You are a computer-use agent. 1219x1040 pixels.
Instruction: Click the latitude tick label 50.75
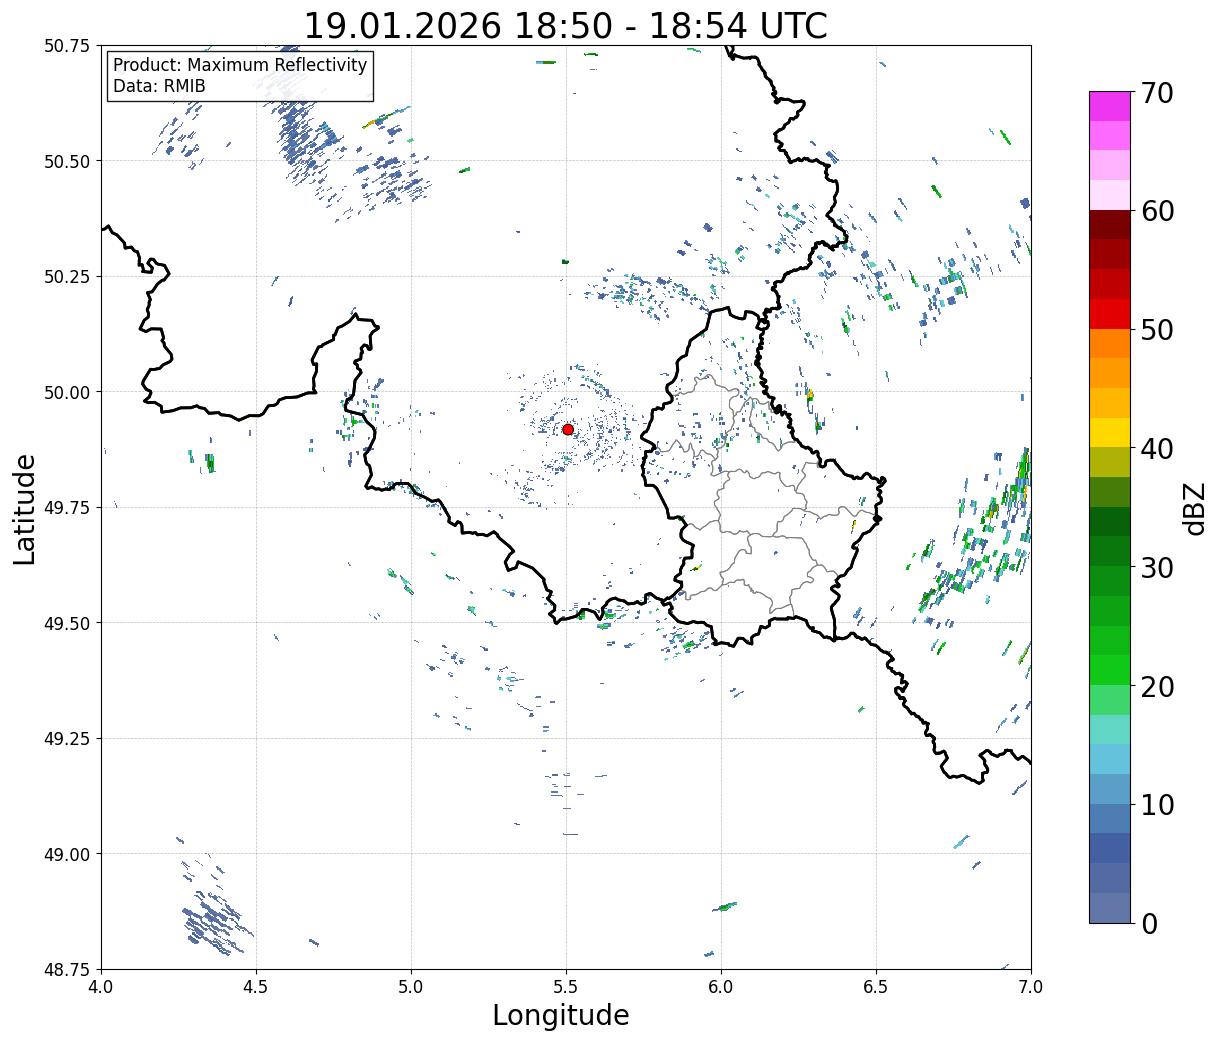pyautogui.click(x=67, y=45)
